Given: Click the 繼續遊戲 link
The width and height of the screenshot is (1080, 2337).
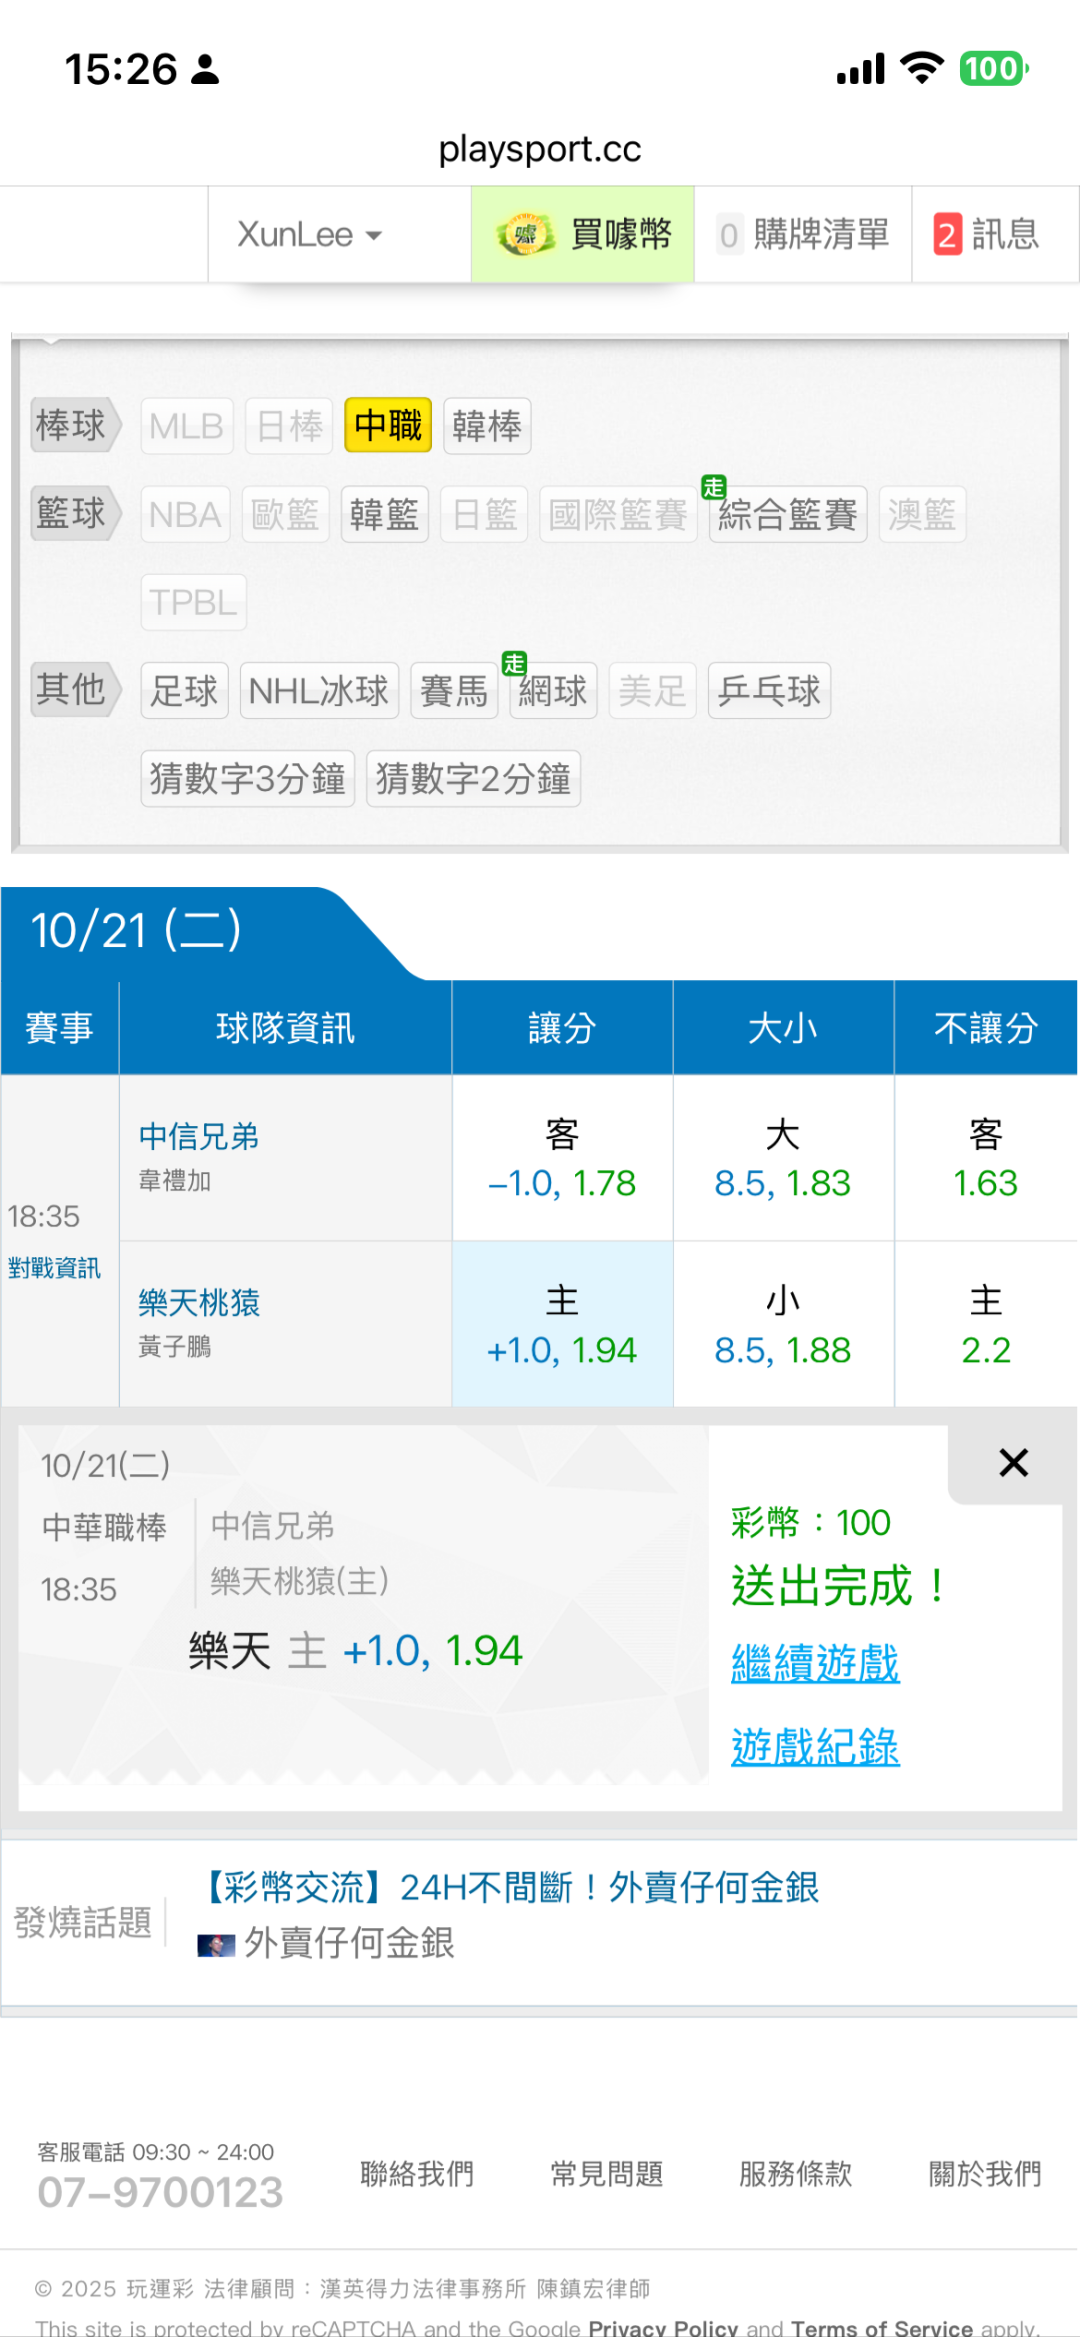Looking at the screenshot, I should coord(815,1664).
